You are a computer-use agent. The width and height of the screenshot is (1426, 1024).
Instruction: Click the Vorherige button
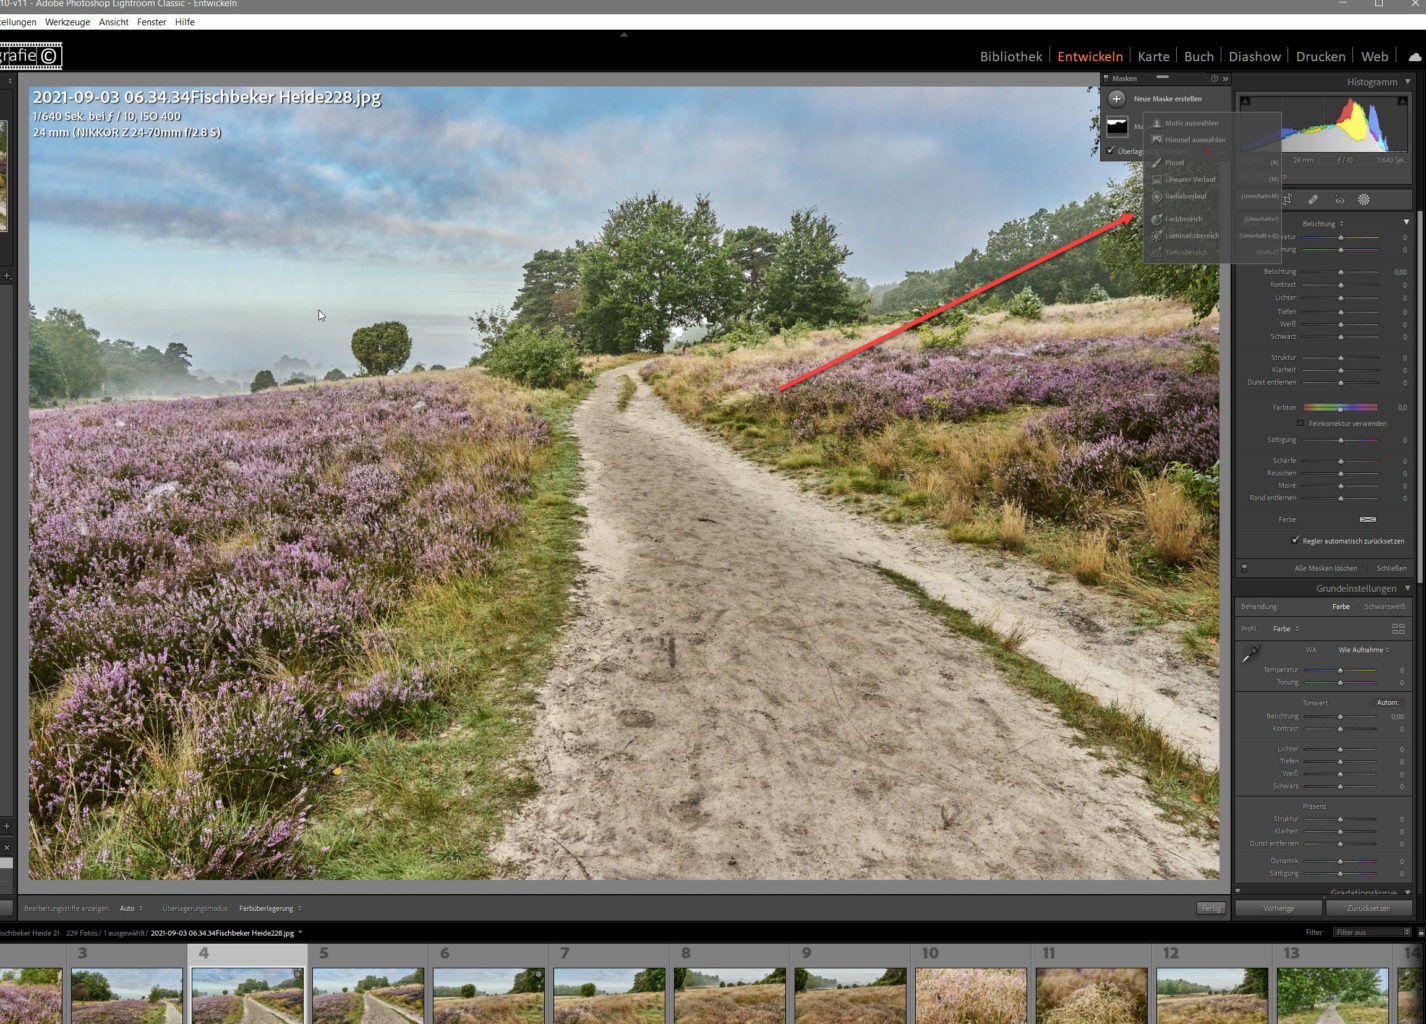pyautogui.click(x=1278, y=908)
